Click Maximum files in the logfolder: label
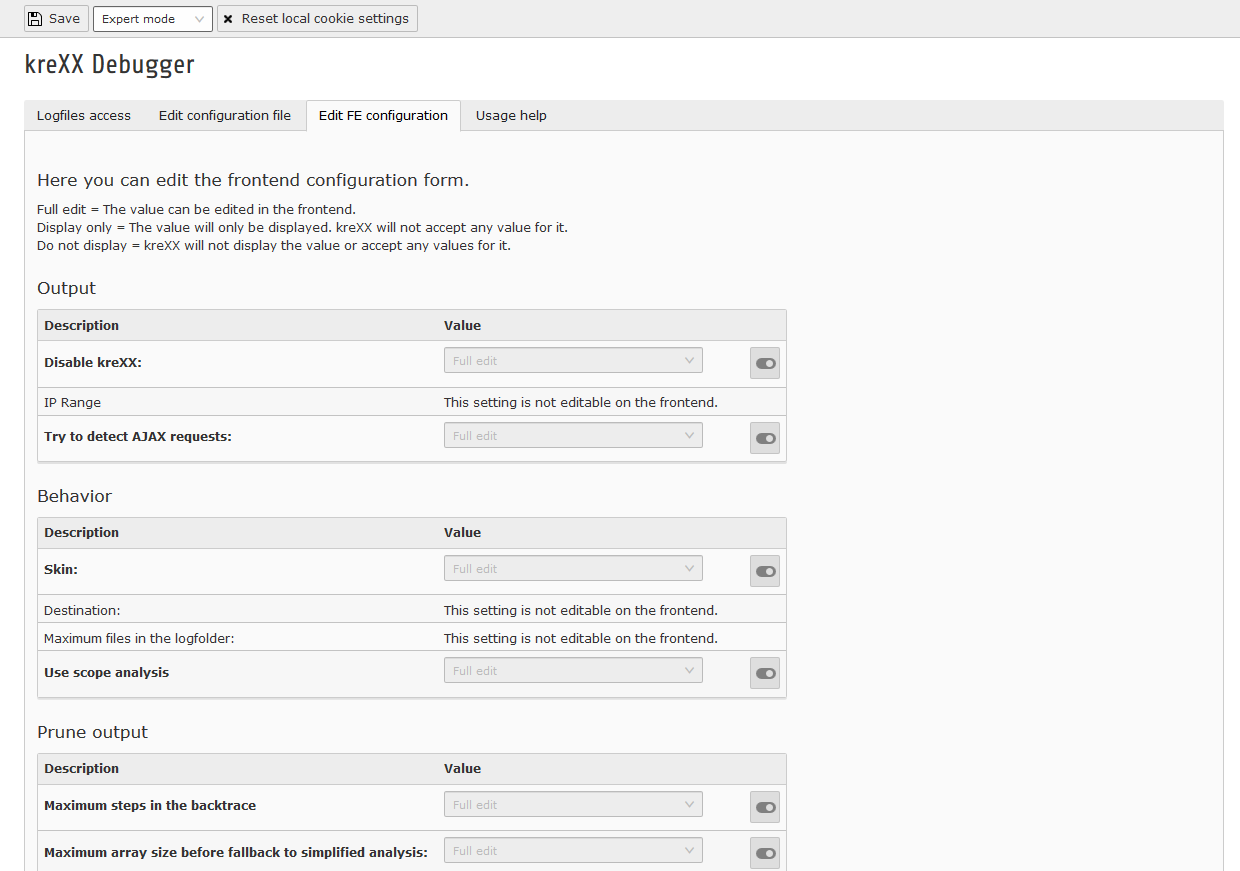Screen dimensions: 1240x871 [x=139, y=638]
